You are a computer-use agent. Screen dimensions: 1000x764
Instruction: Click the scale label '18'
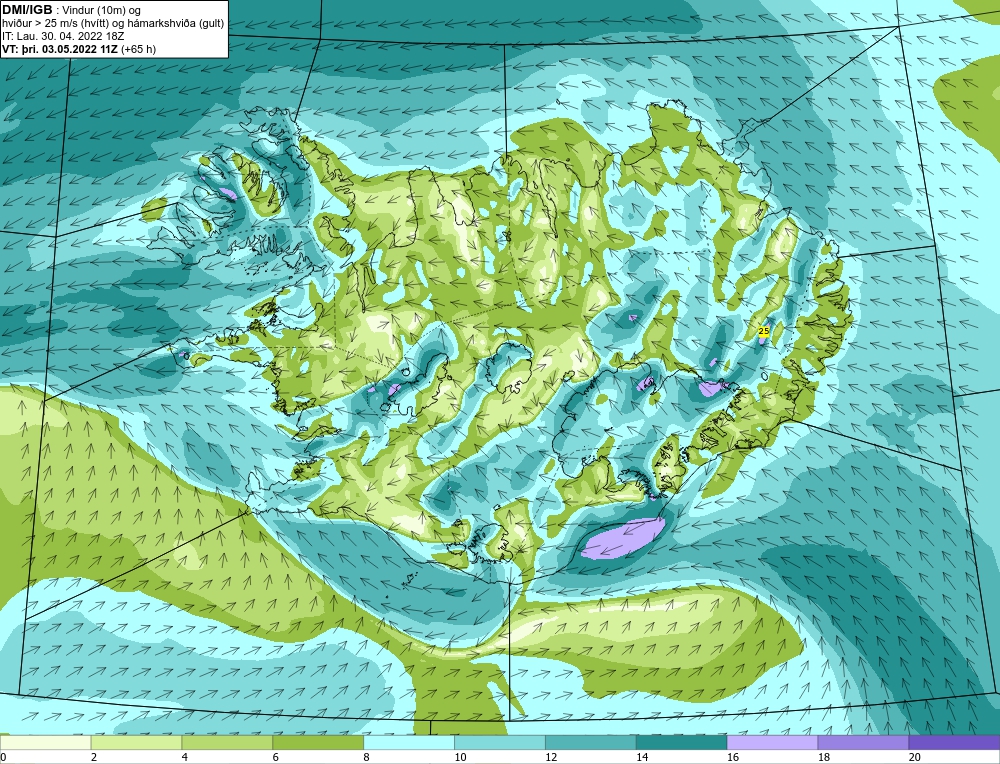[823, 757]
